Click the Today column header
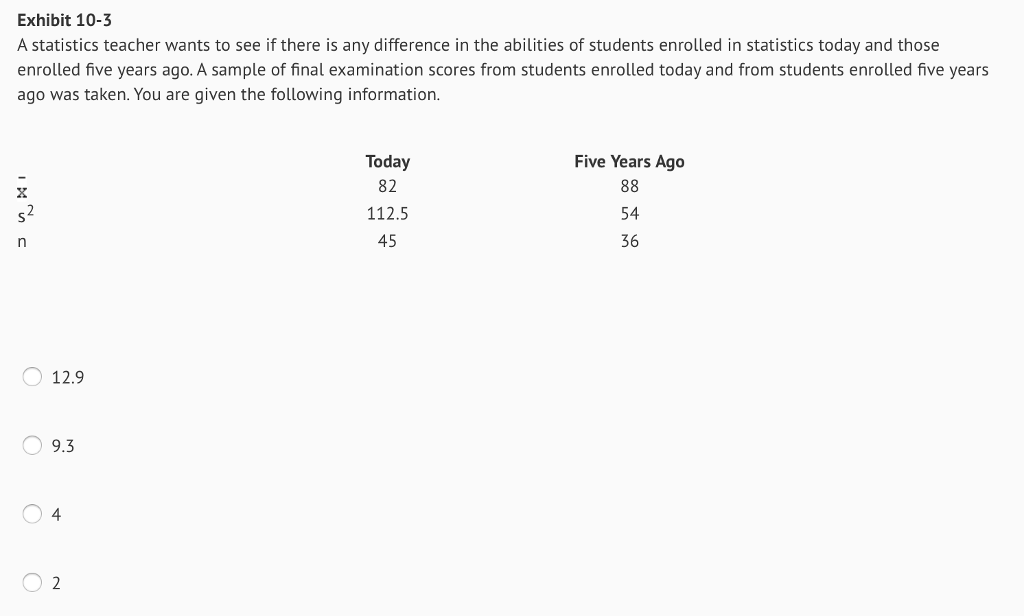 [387, 161]
